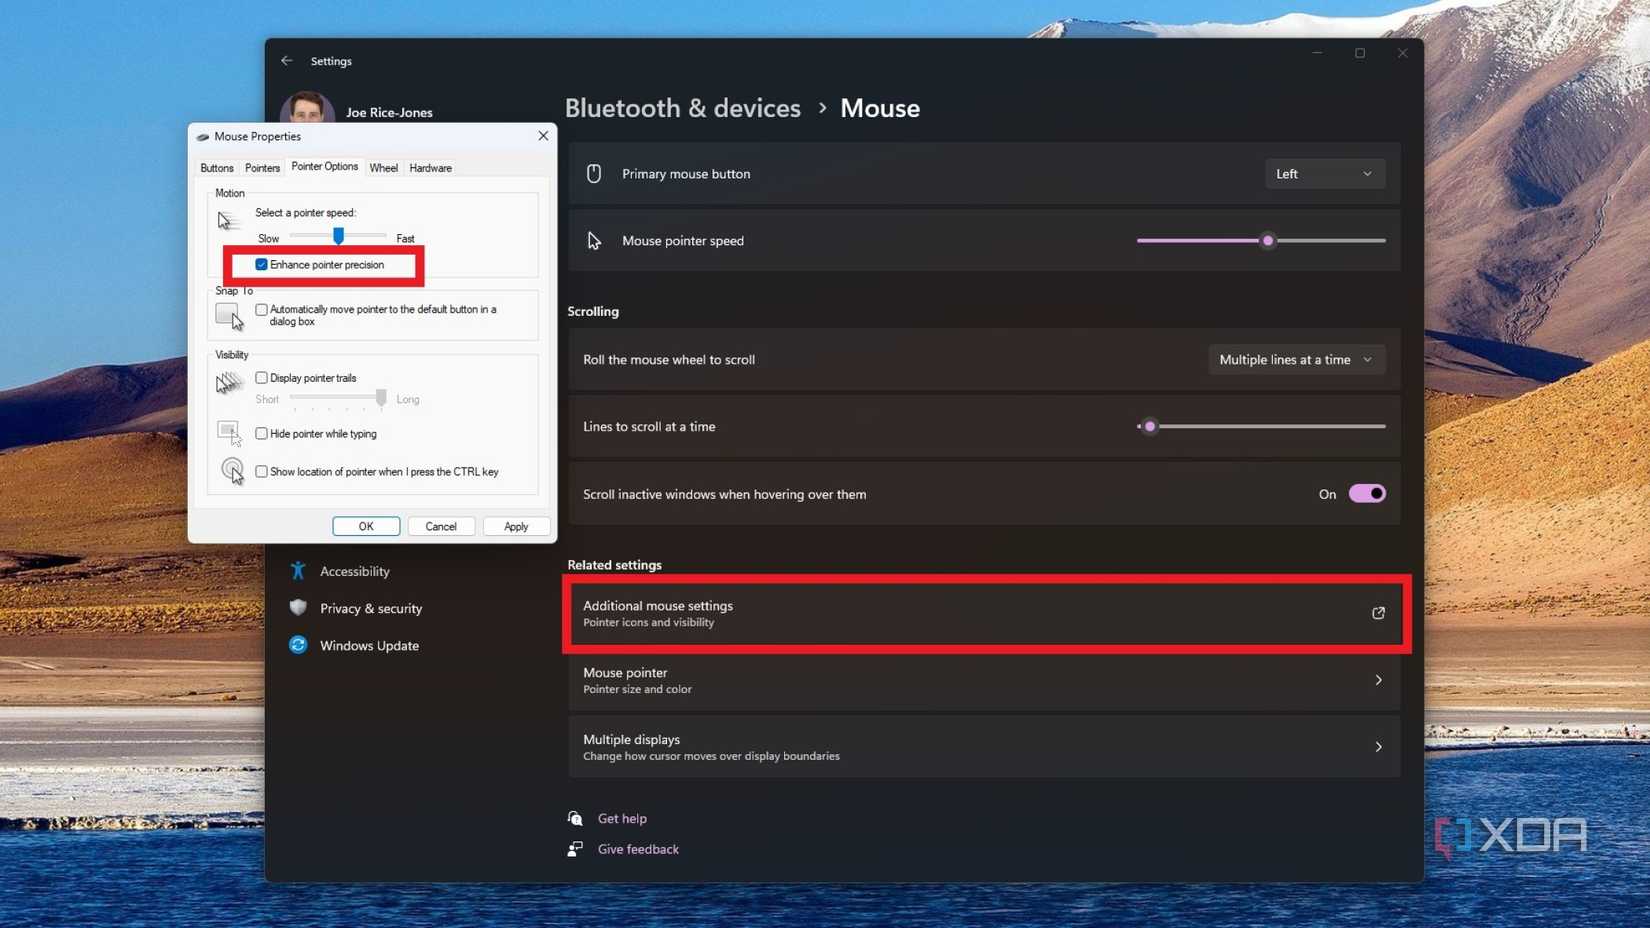
Task: Maximize the Settings window
Action: [1360, 53]
